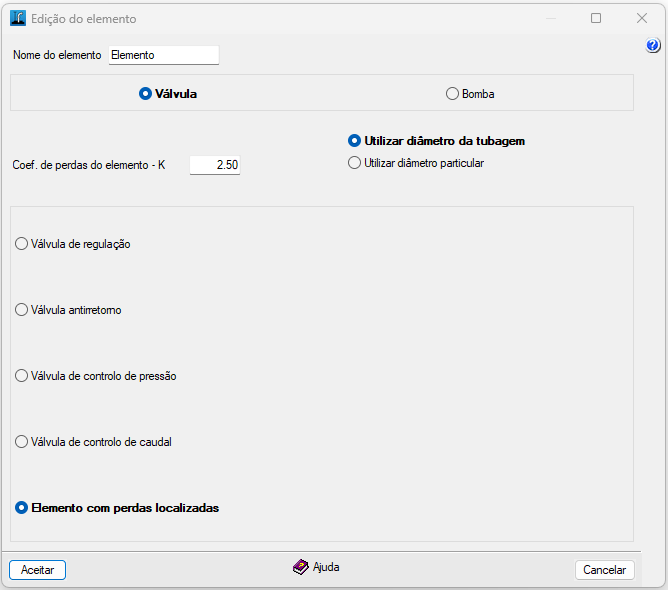Maximize the Edição do elemento window

click(596, 18)
